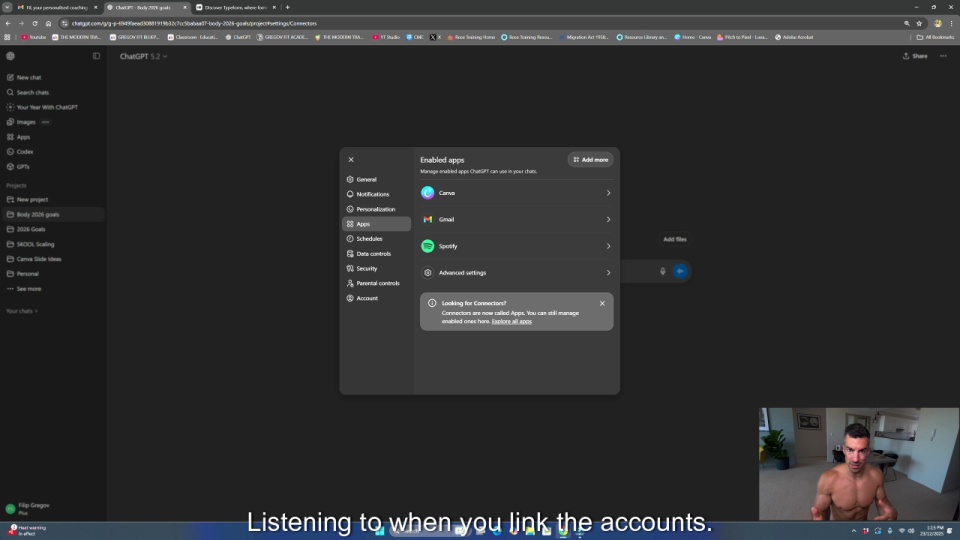Open the ChatGPT 5.2 model dropdown

[143, 56]
